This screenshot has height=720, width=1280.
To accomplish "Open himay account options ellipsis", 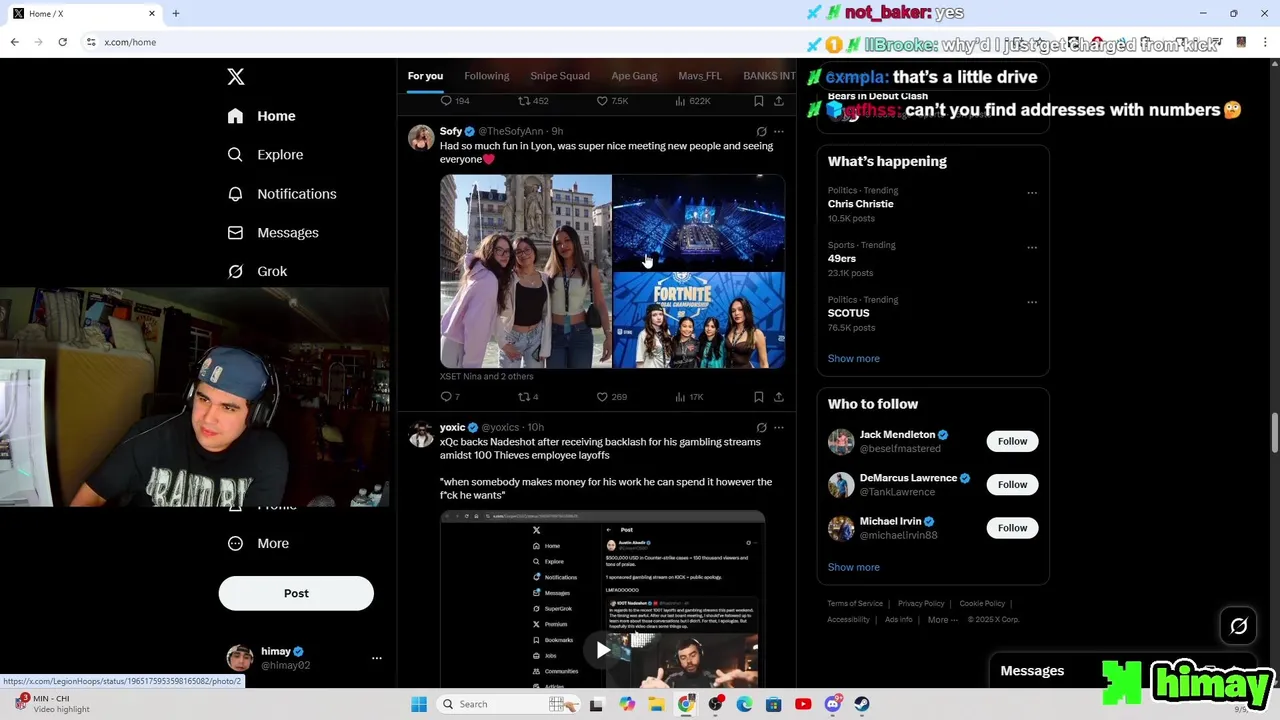I will [x=377, y=658].
